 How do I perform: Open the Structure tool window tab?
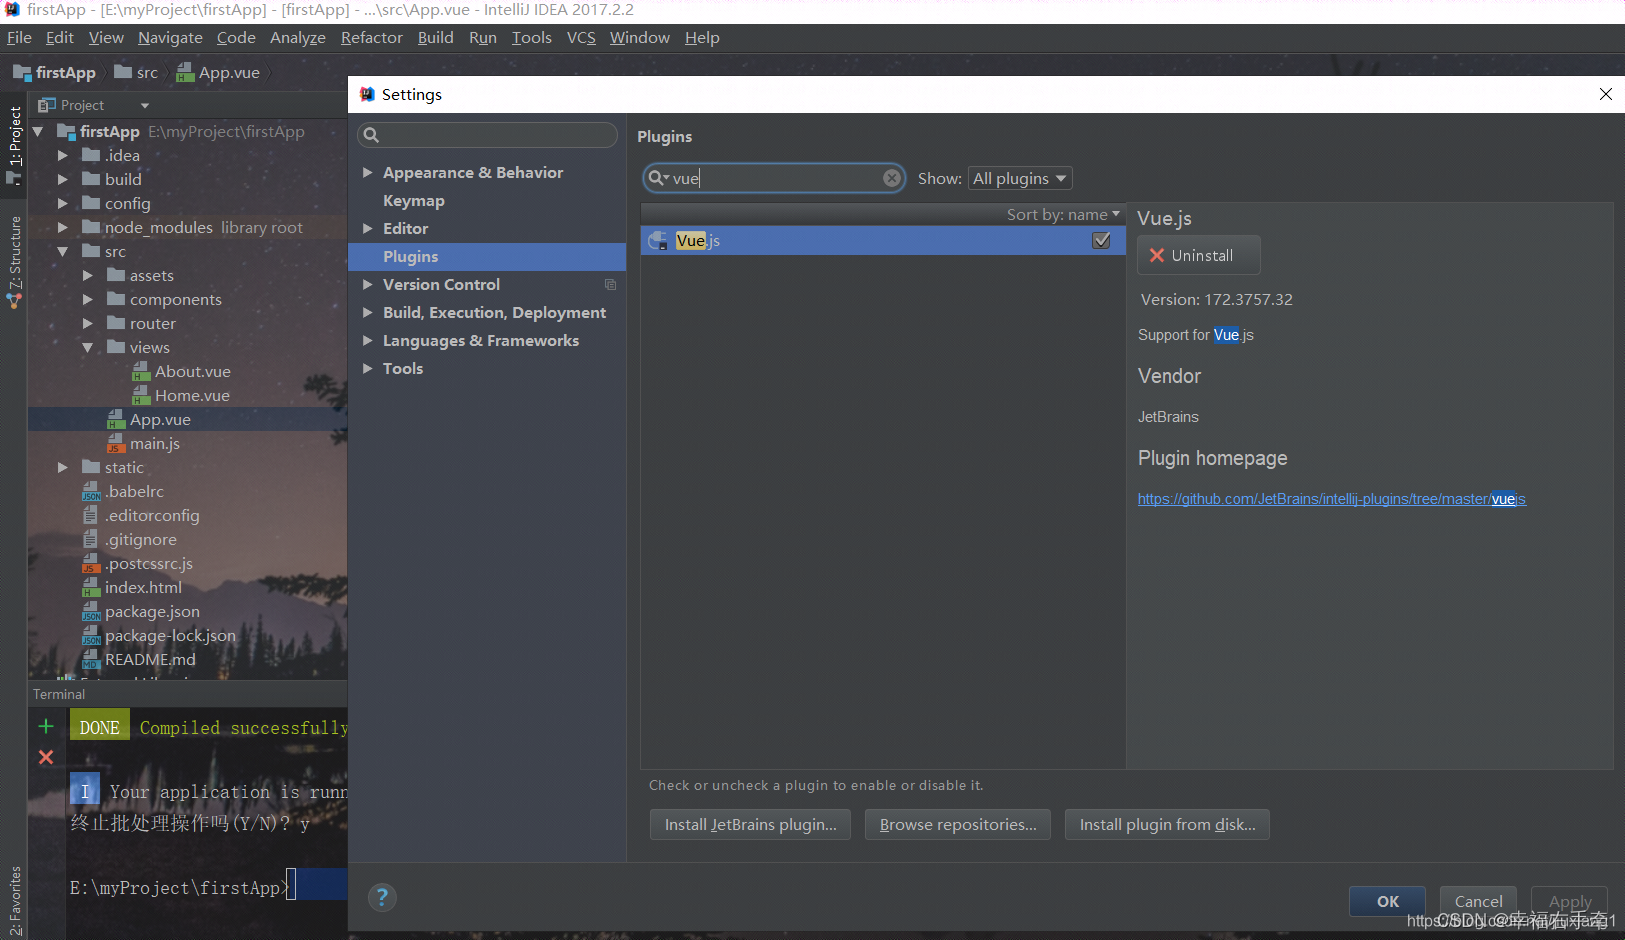(14, 262)
